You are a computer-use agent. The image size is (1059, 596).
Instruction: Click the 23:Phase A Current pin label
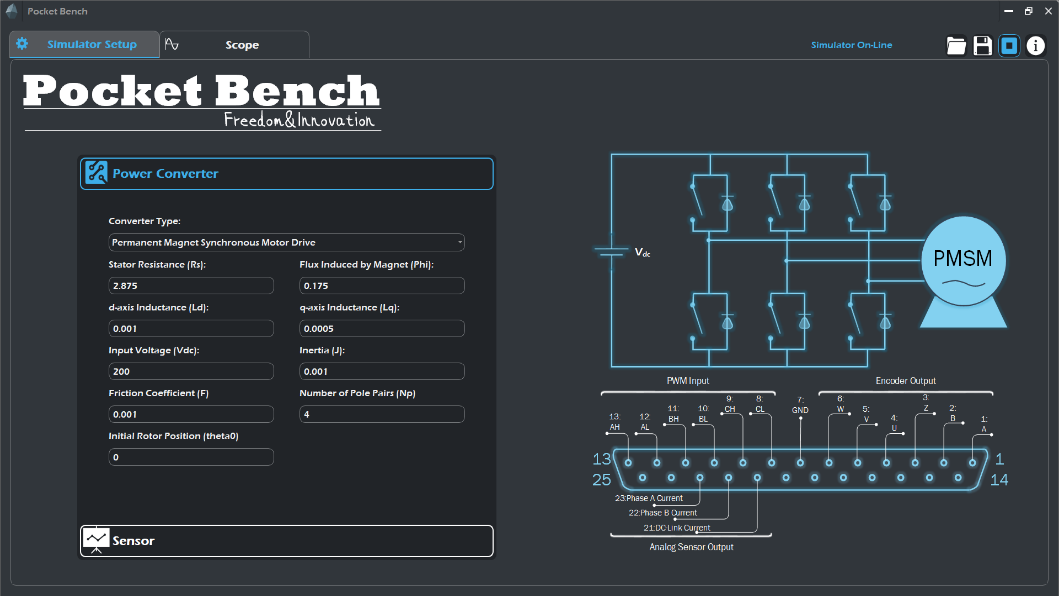pos(648,498)
